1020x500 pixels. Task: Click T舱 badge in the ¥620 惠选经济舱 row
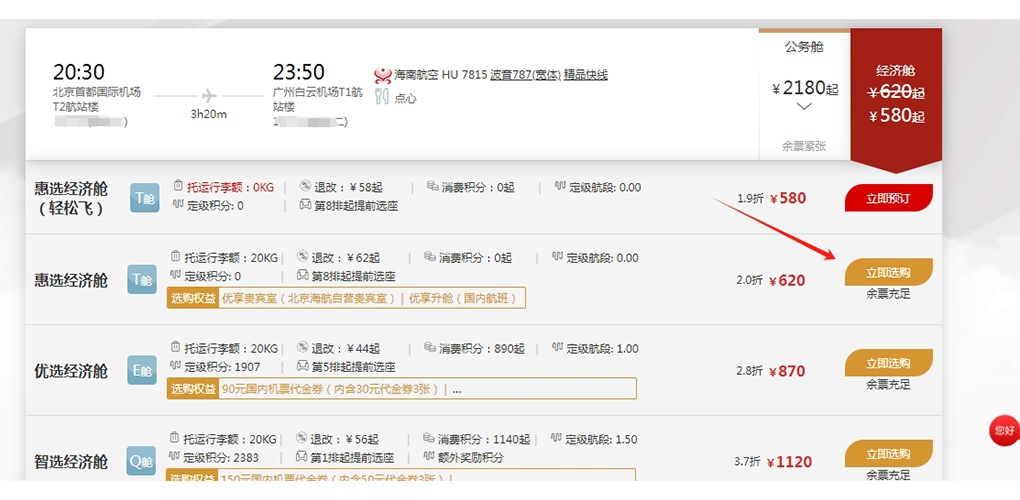142,280
